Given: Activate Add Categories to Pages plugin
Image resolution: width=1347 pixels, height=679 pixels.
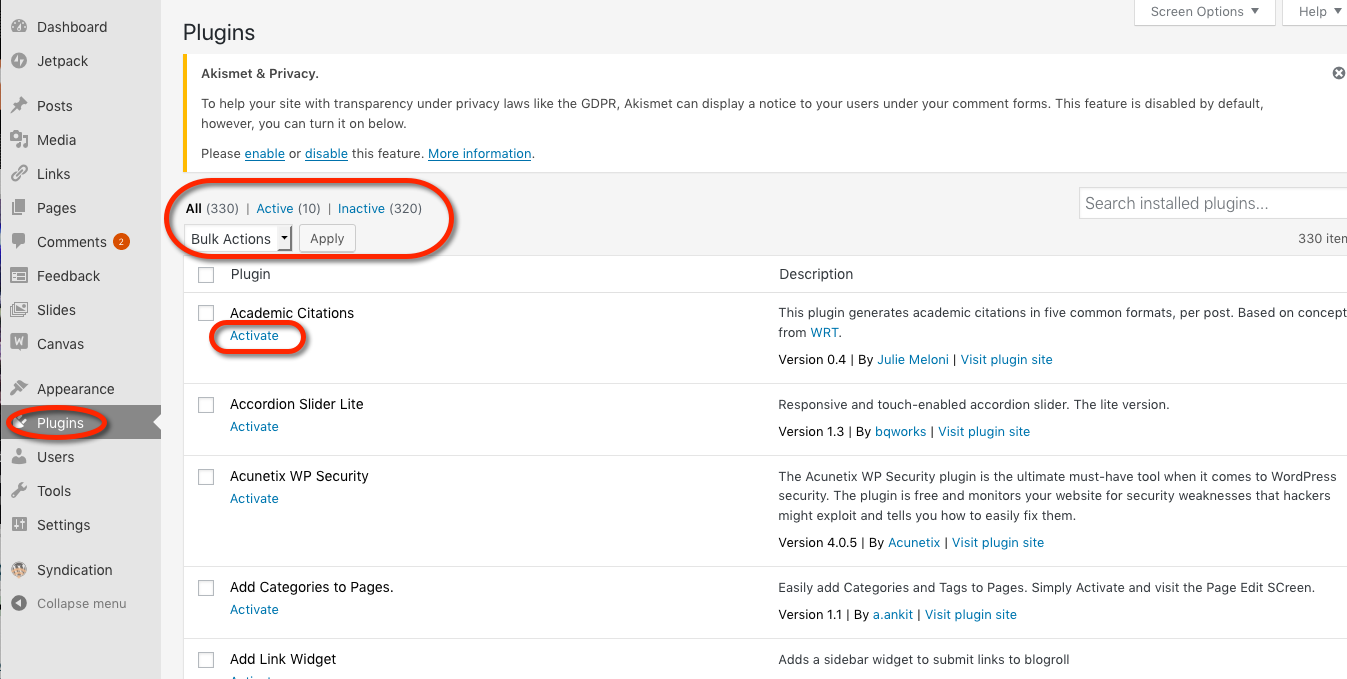Looking at the screenshot, I should tap(254, 610).
